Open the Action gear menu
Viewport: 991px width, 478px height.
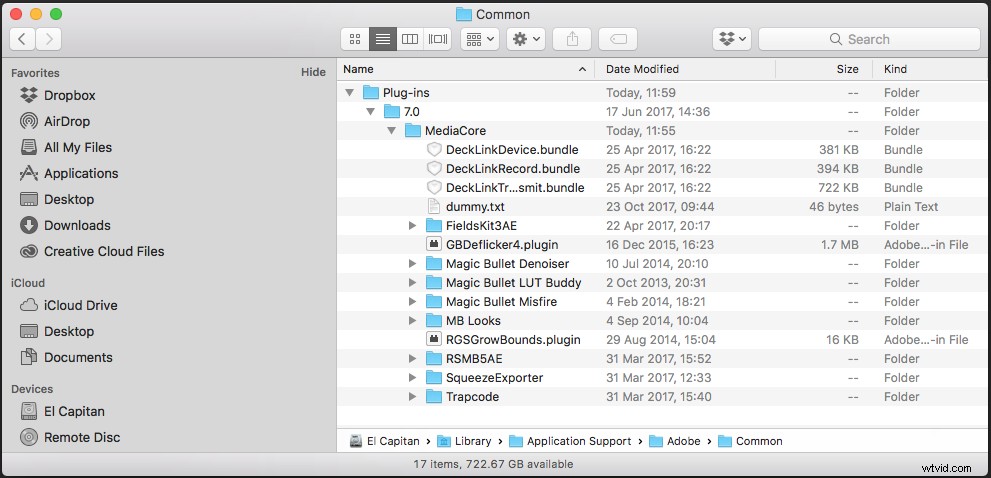coord(526,39)
